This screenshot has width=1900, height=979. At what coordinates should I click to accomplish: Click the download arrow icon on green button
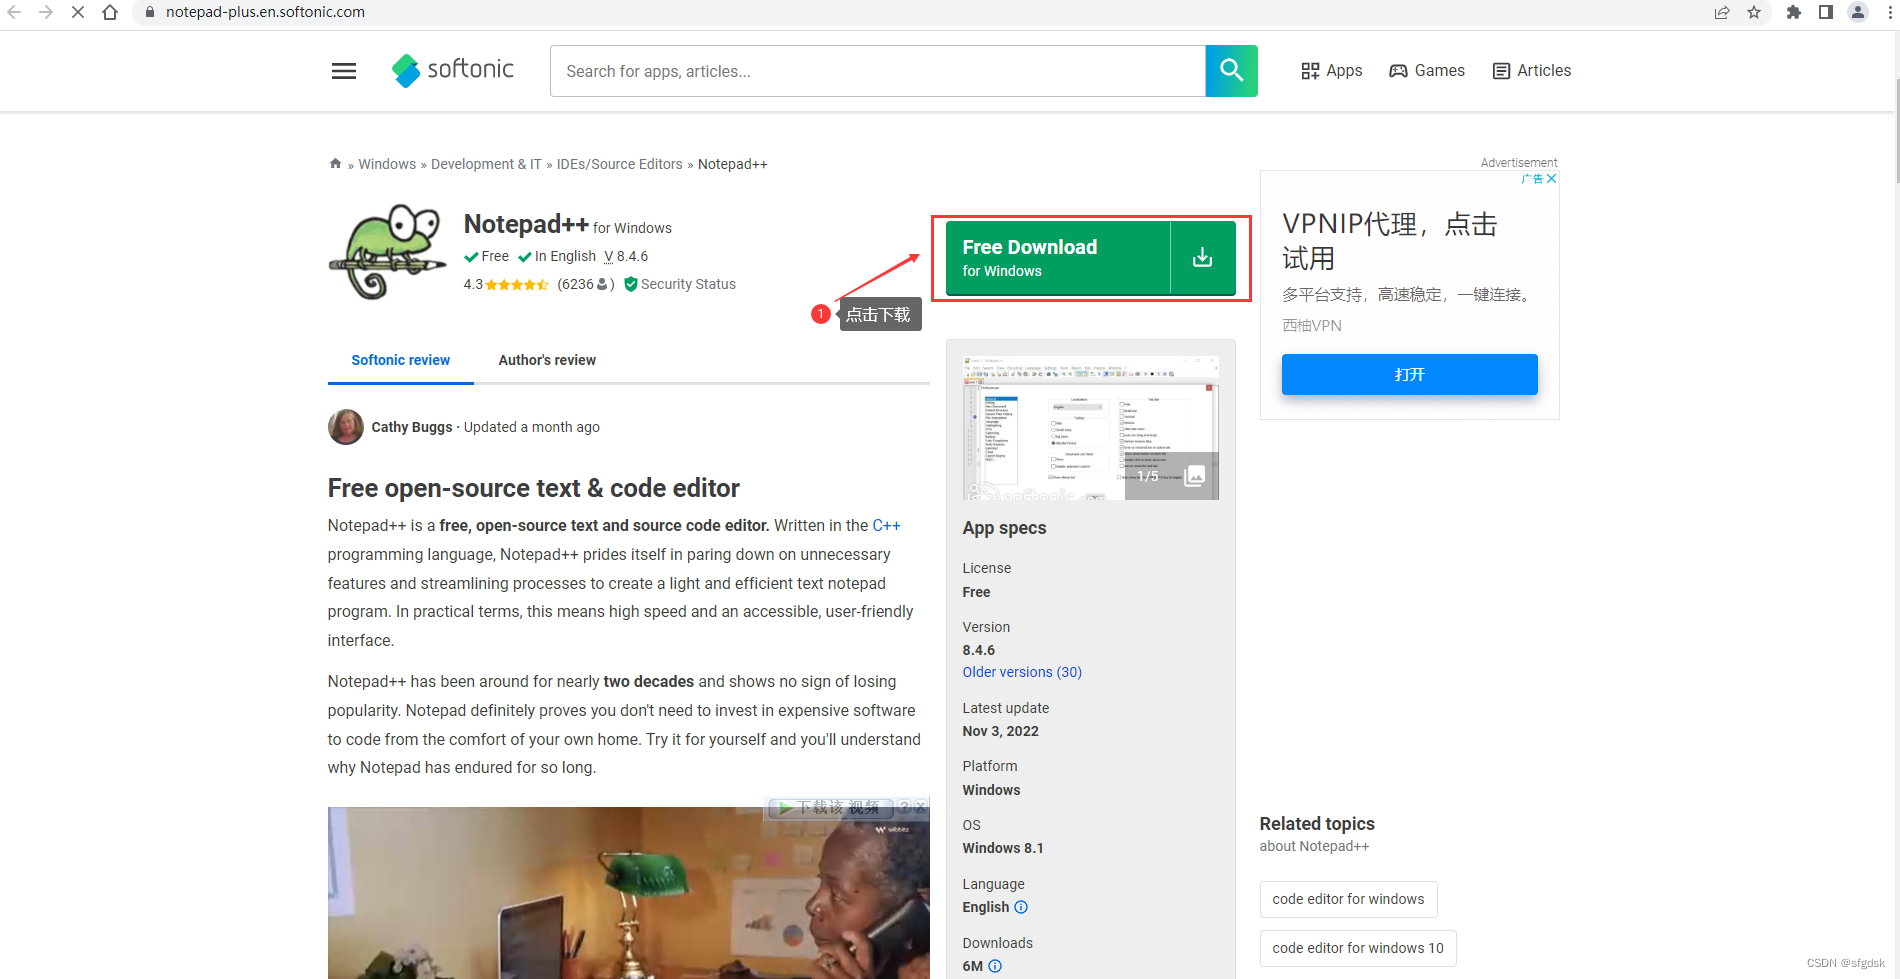click(x=1203, y=258)
